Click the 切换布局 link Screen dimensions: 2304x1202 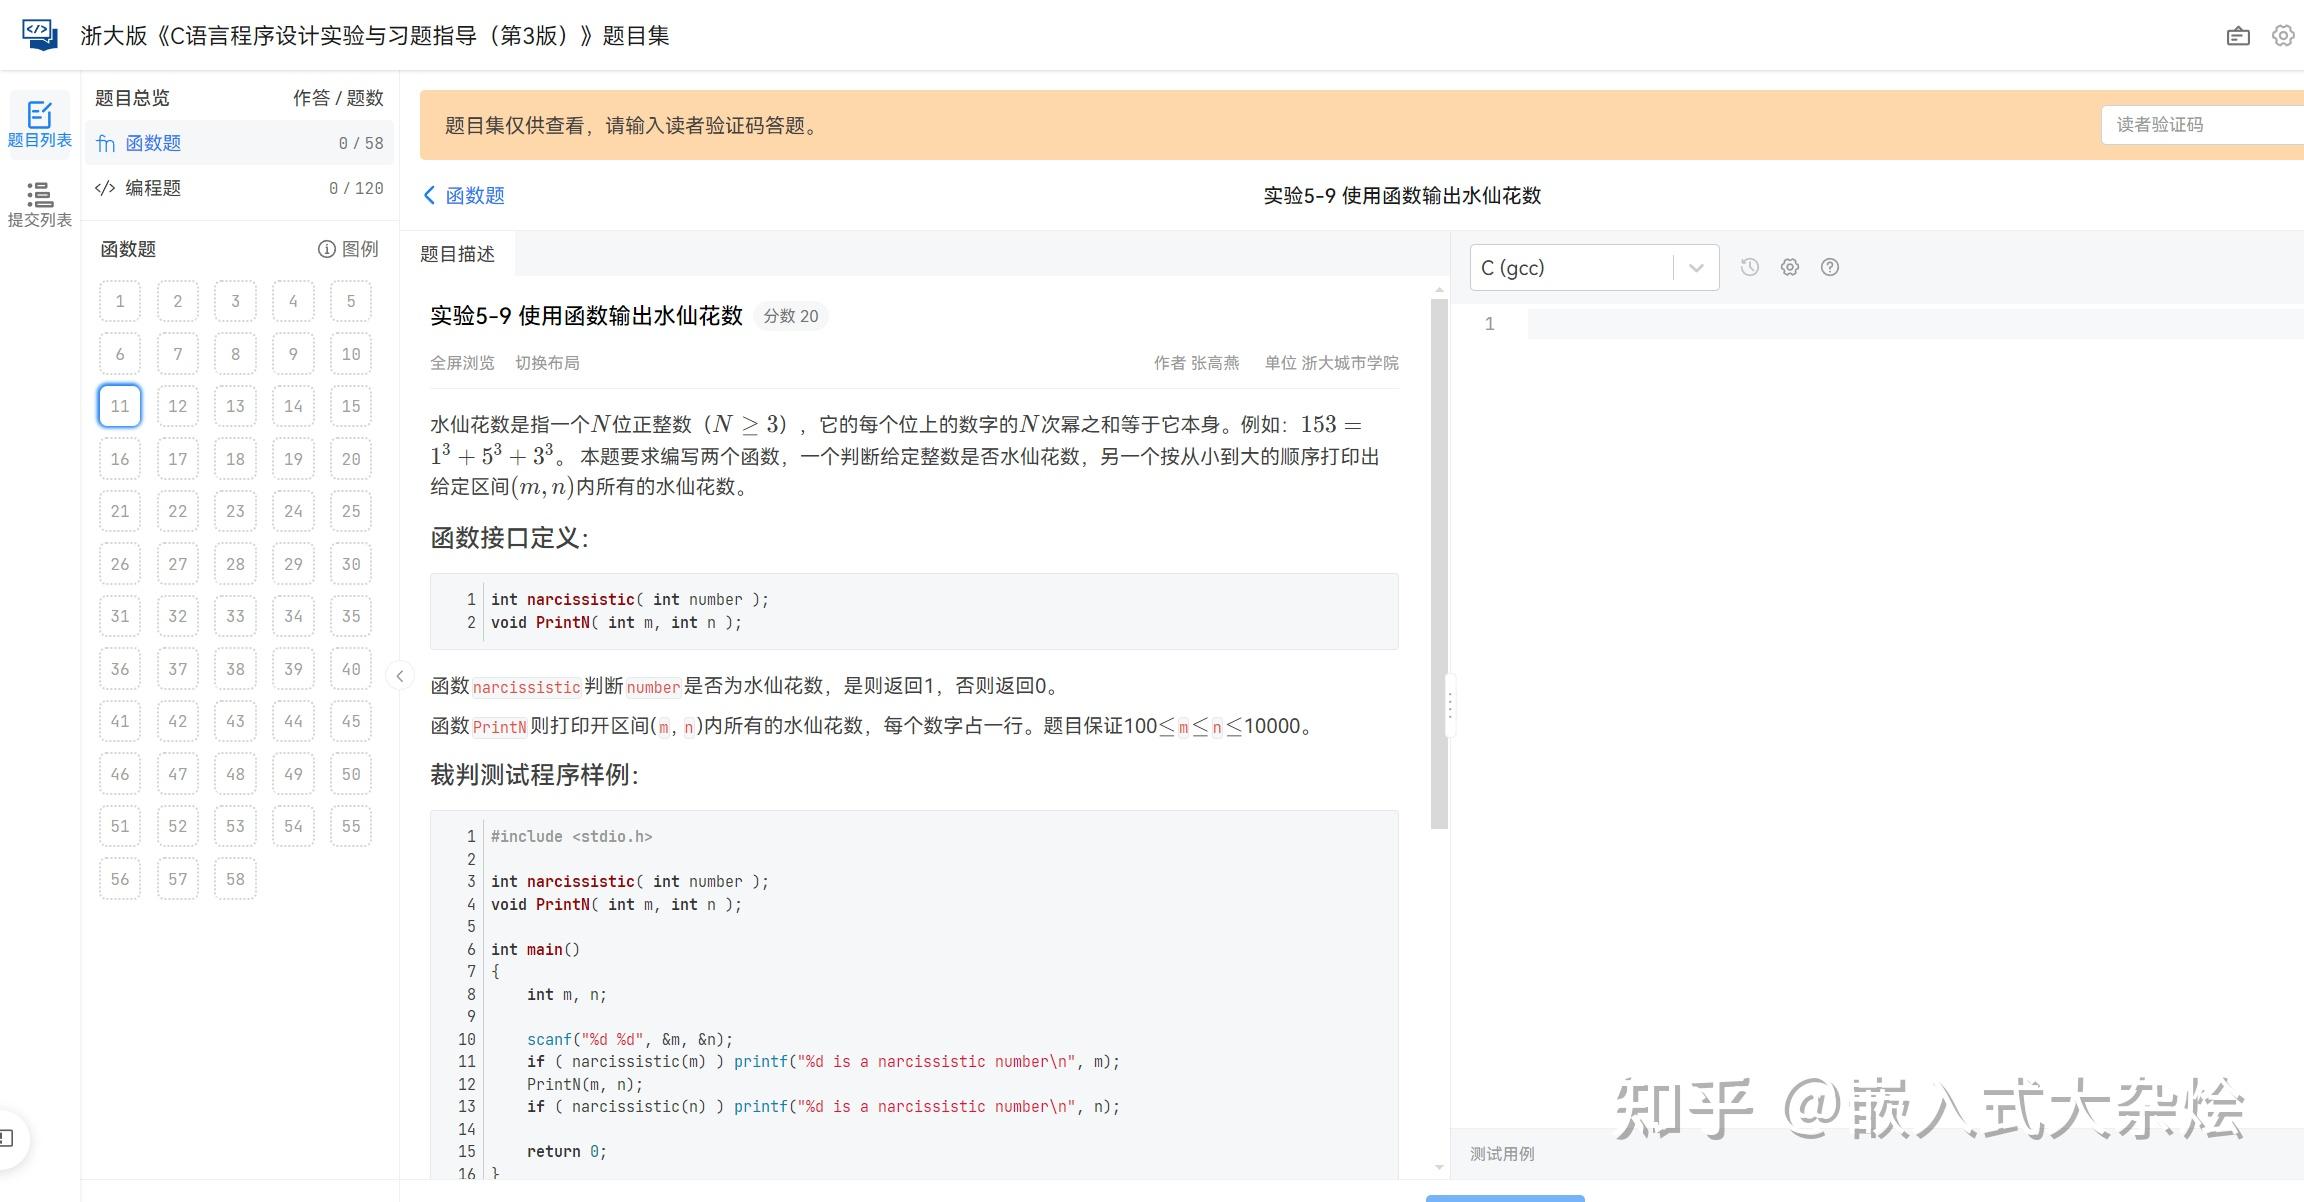(547, 362)
